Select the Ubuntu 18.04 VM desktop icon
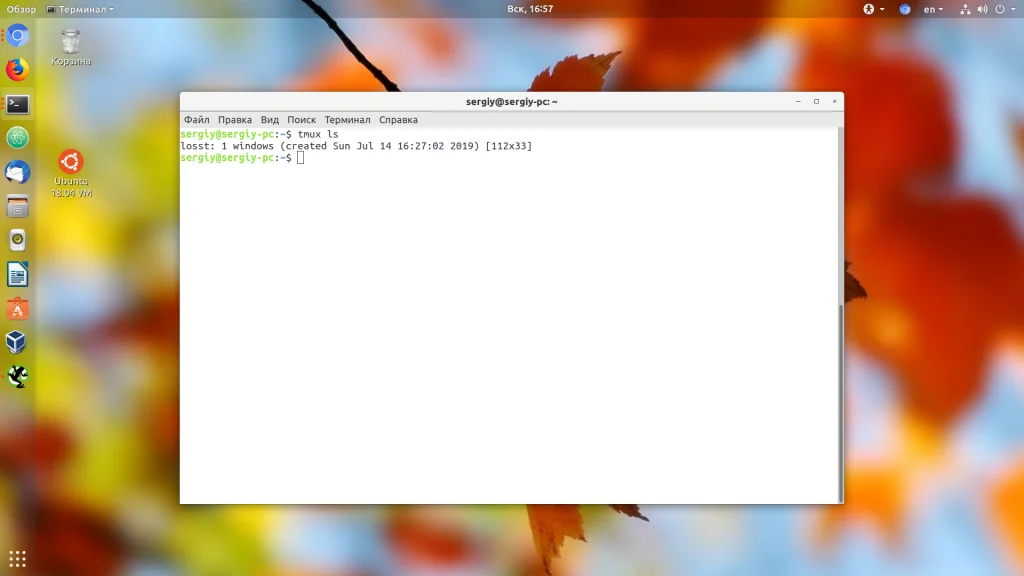 click(71, 174)
